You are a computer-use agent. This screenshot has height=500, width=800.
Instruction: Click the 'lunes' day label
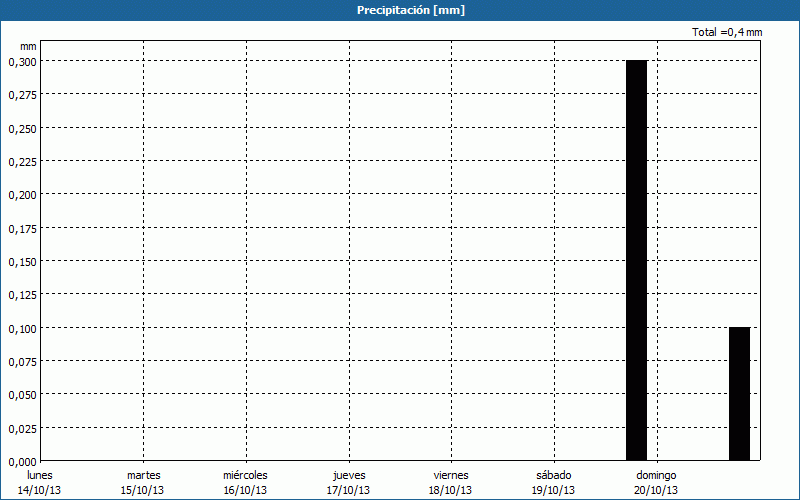click(x=40, y=475)
